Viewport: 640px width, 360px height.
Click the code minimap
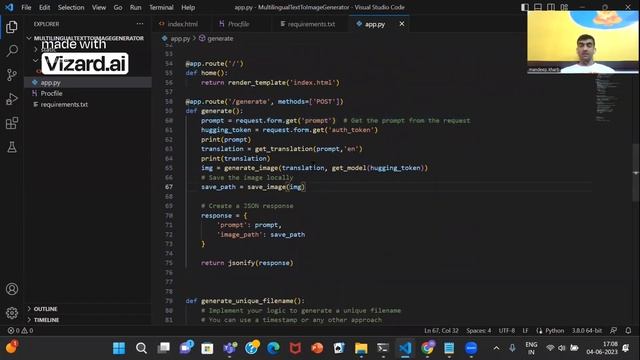point(611,98)
